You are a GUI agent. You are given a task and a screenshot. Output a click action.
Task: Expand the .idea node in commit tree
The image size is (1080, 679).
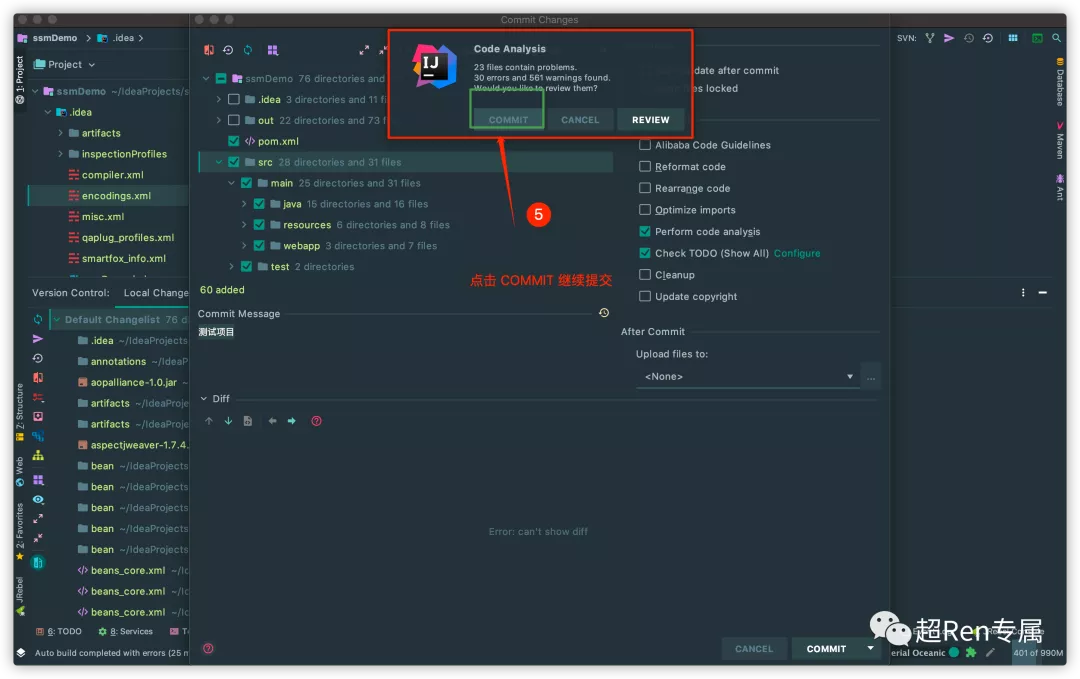tap(219, 99)
